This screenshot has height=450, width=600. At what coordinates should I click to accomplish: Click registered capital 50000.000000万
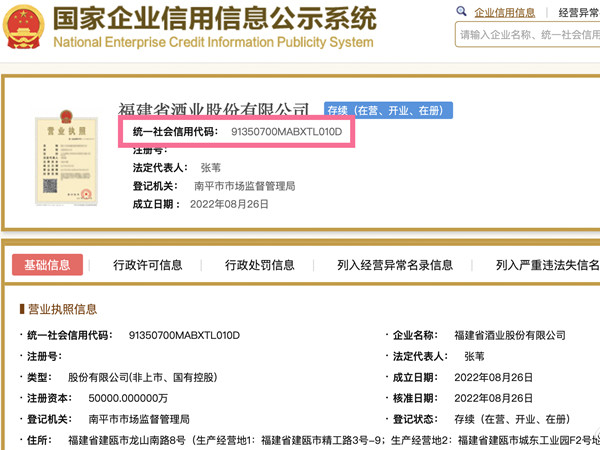point(128,398)
